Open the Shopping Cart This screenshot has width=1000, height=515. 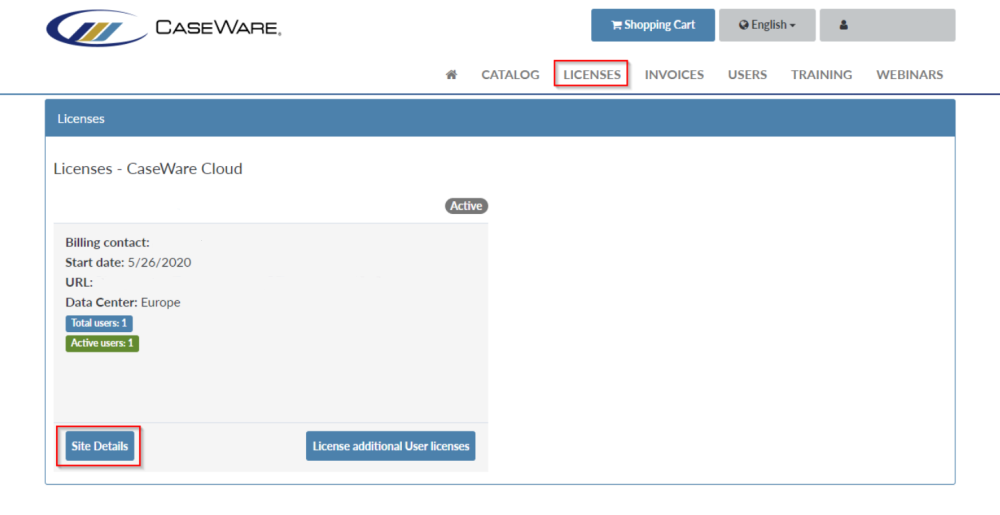652,25
